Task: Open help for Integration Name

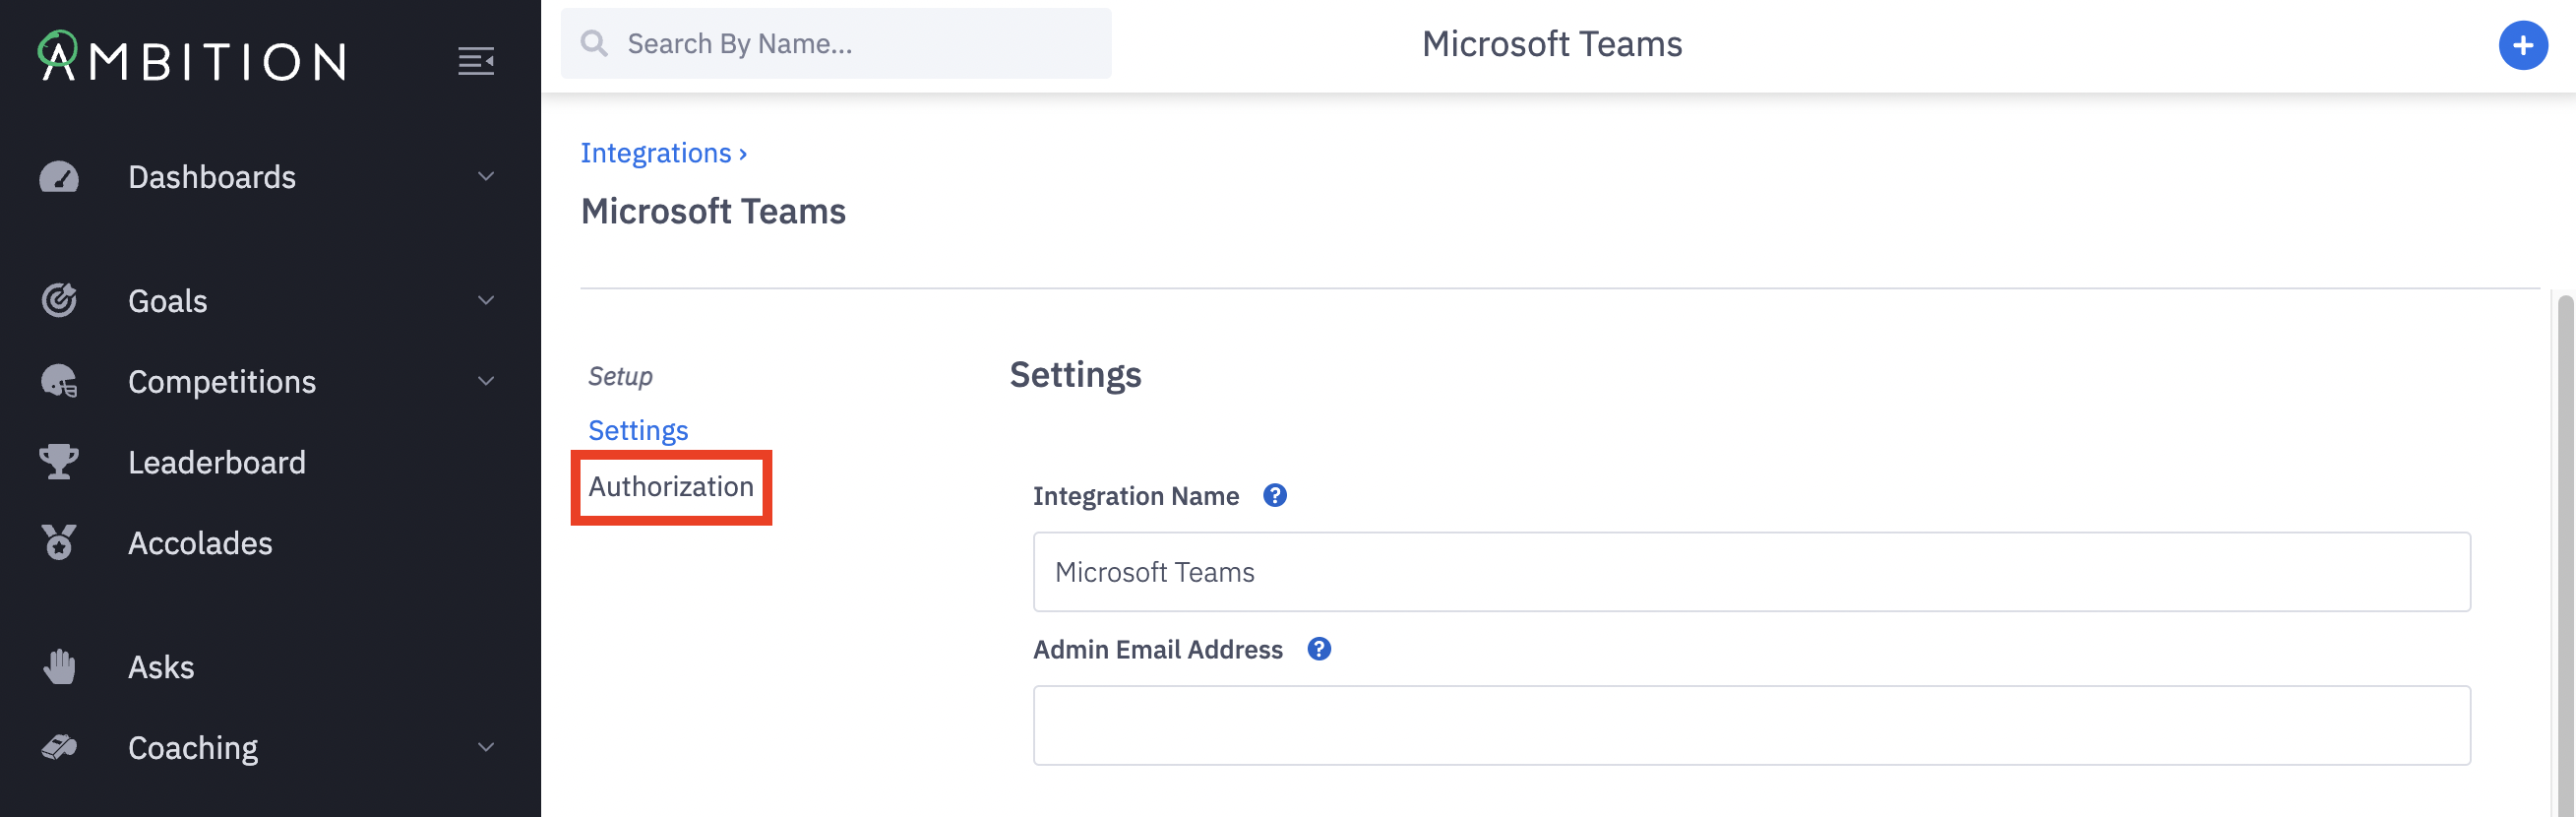Action: point(1274,495)
